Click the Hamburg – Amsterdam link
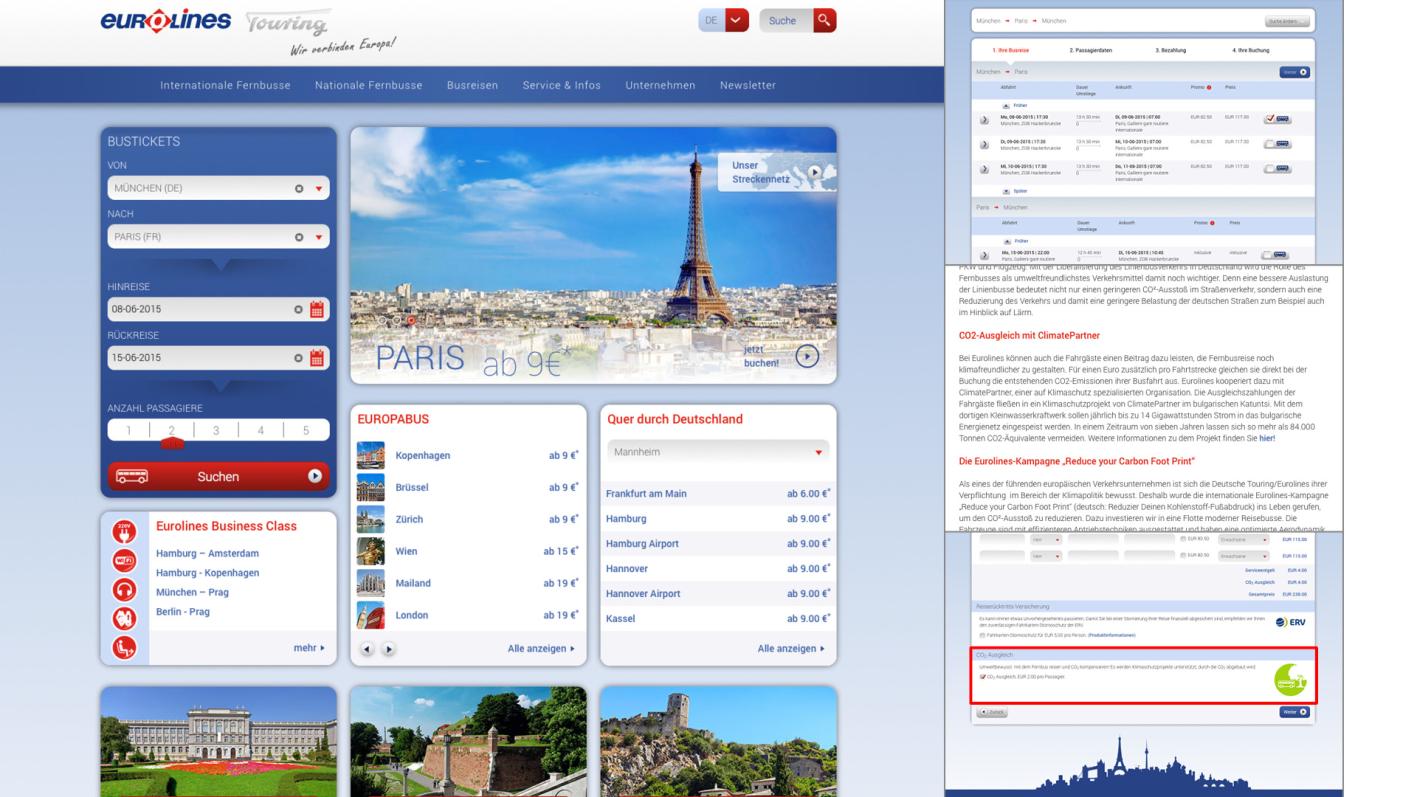The image size is (1417, 797). click(207, 553)
